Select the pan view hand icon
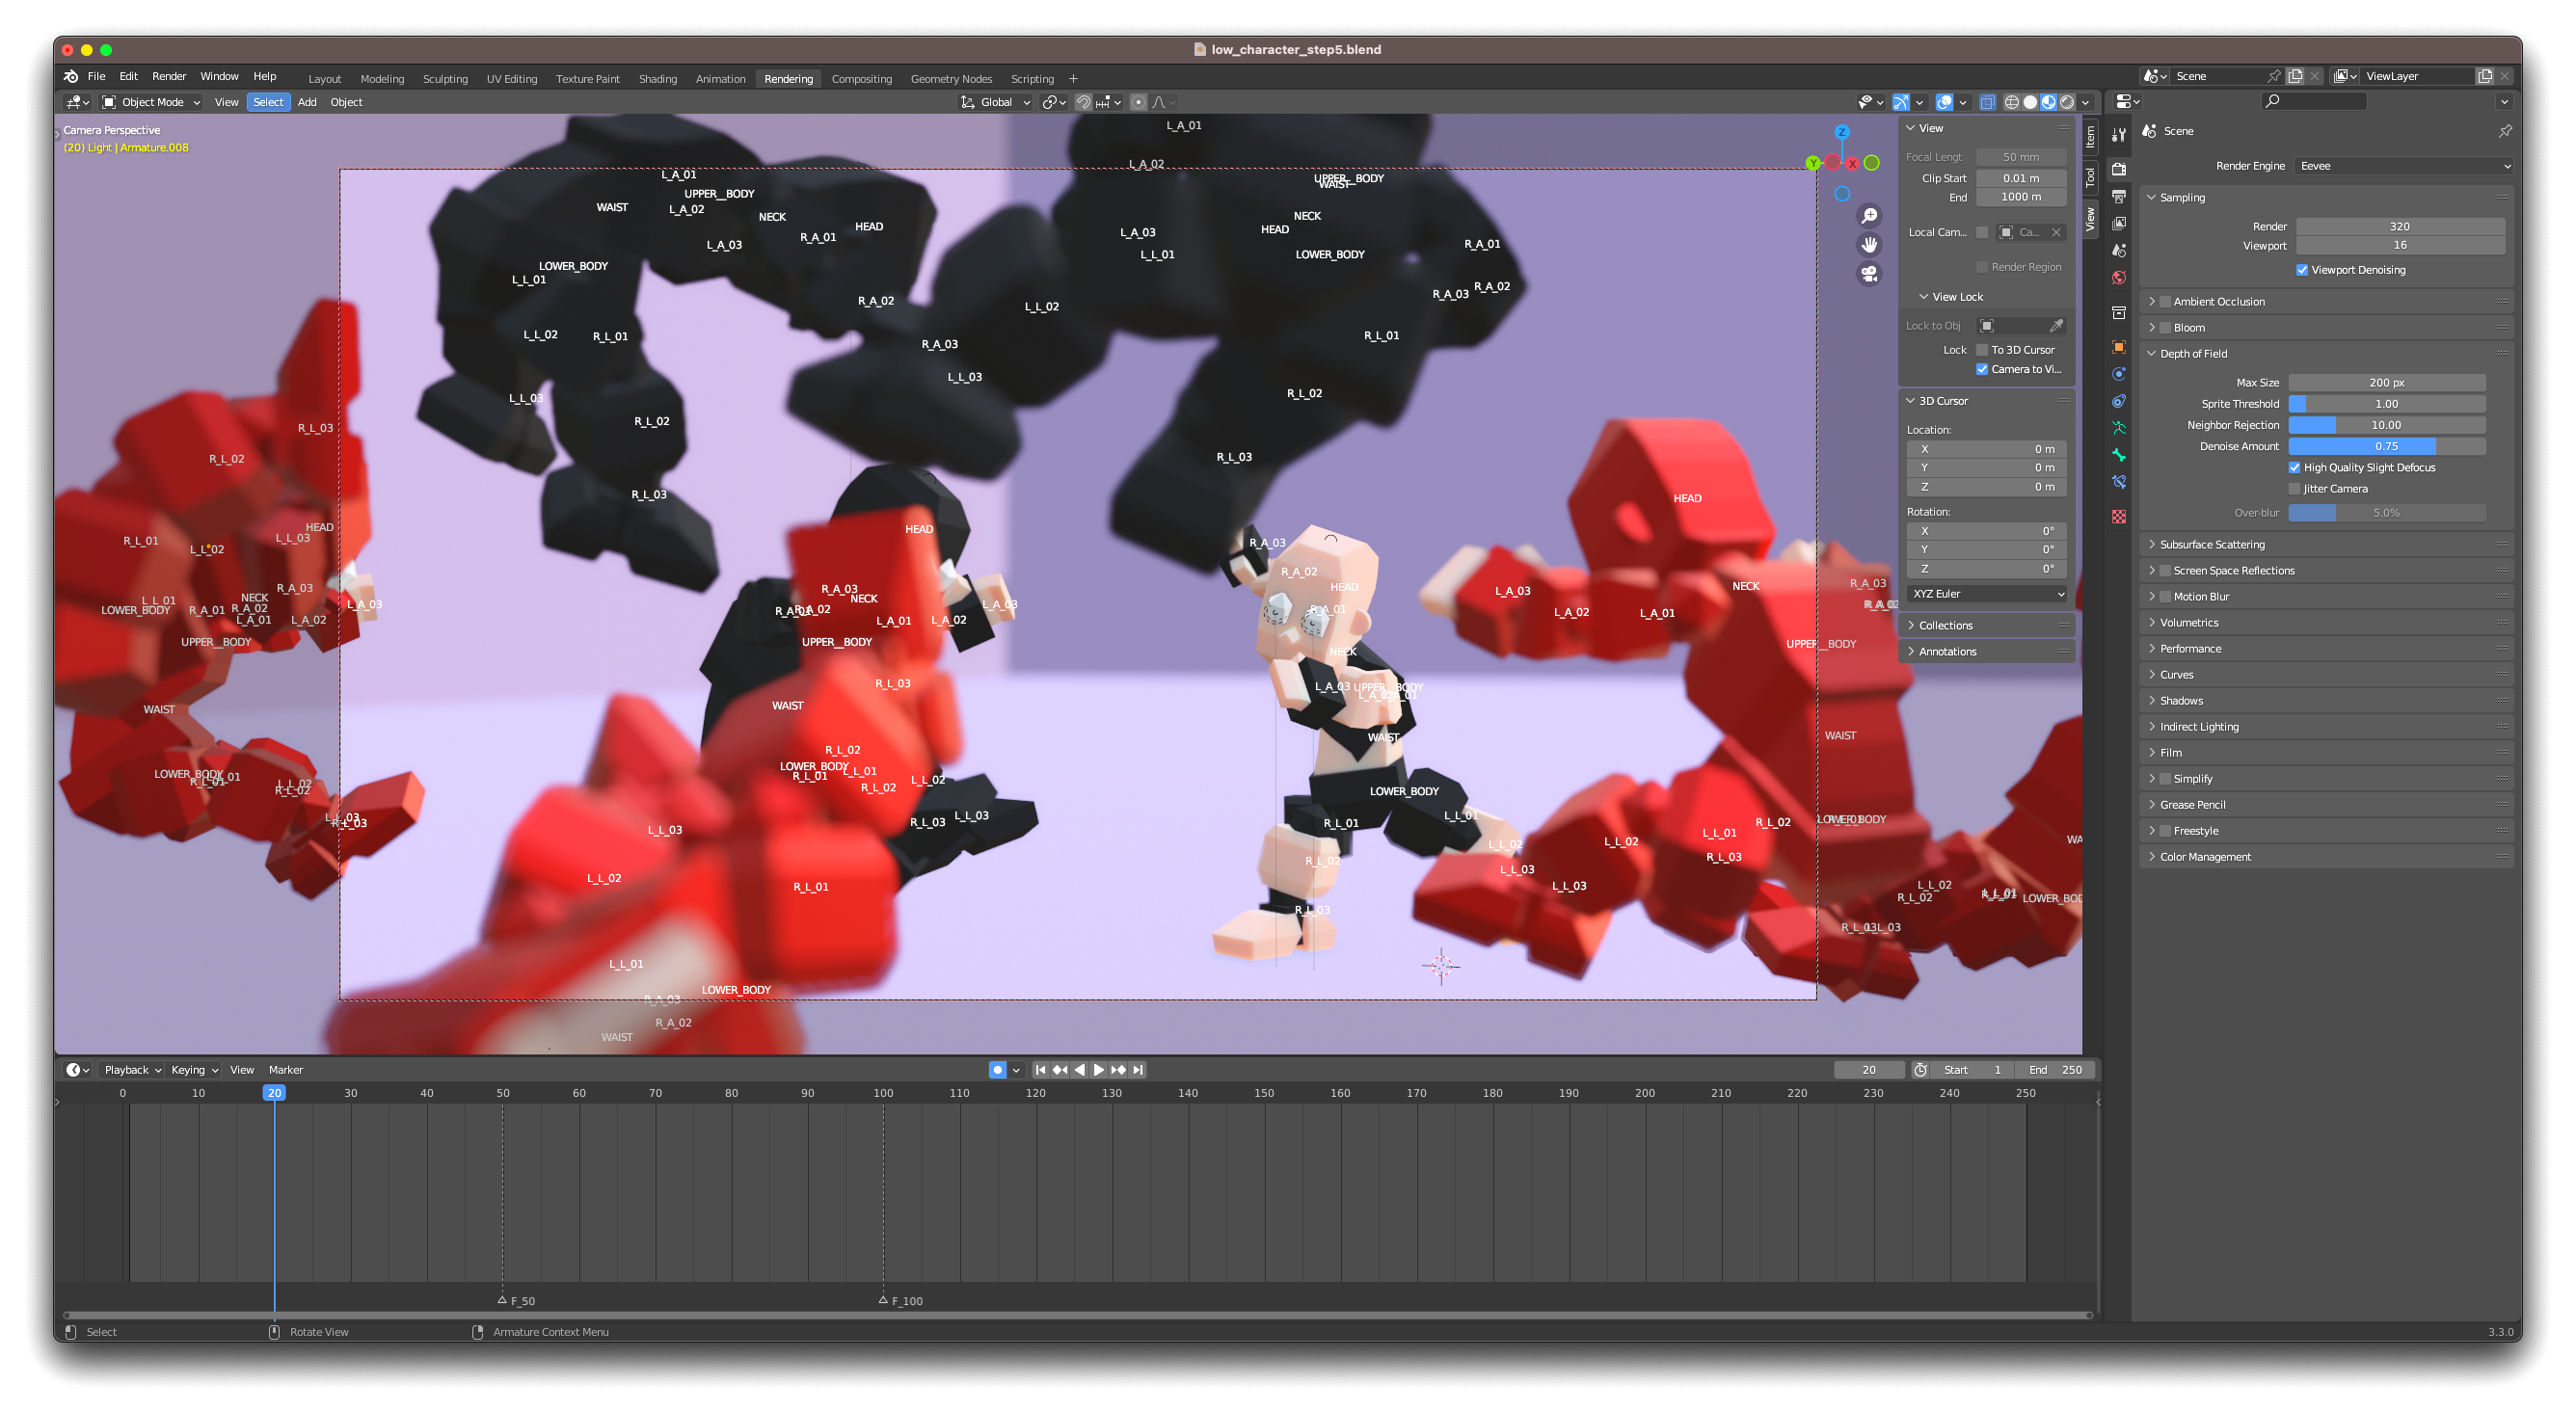Image resolution: width=2576 pixels, height=1413 pixels. tap(1868, 245)
